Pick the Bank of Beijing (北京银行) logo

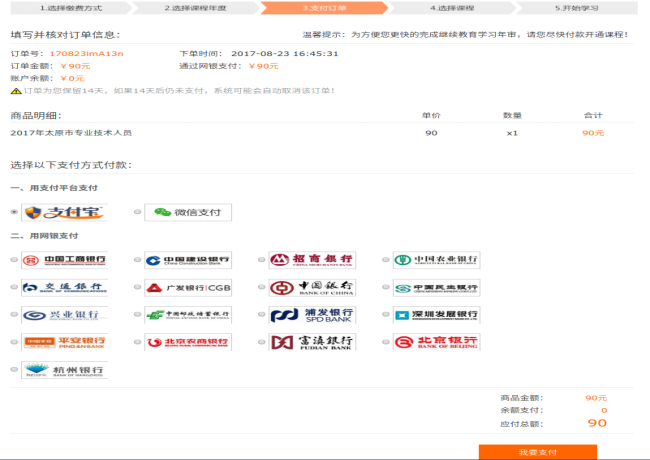point(436,343)
